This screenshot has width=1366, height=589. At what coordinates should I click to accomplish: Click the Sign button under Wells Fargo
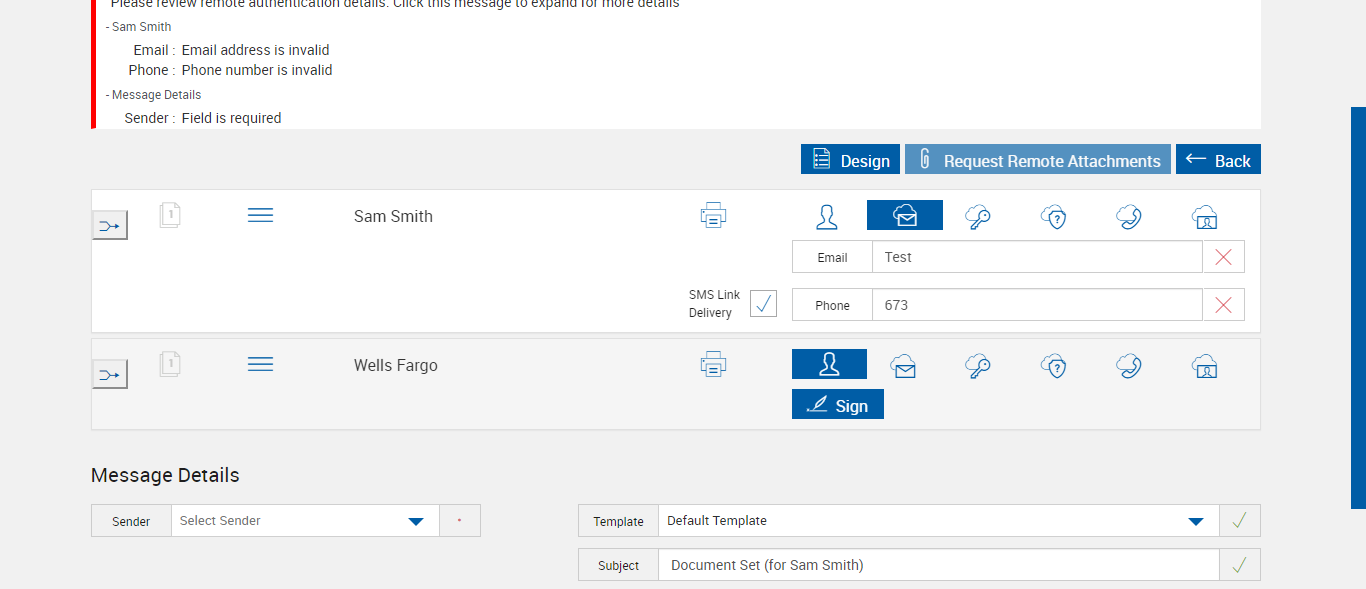pos(838,405)
